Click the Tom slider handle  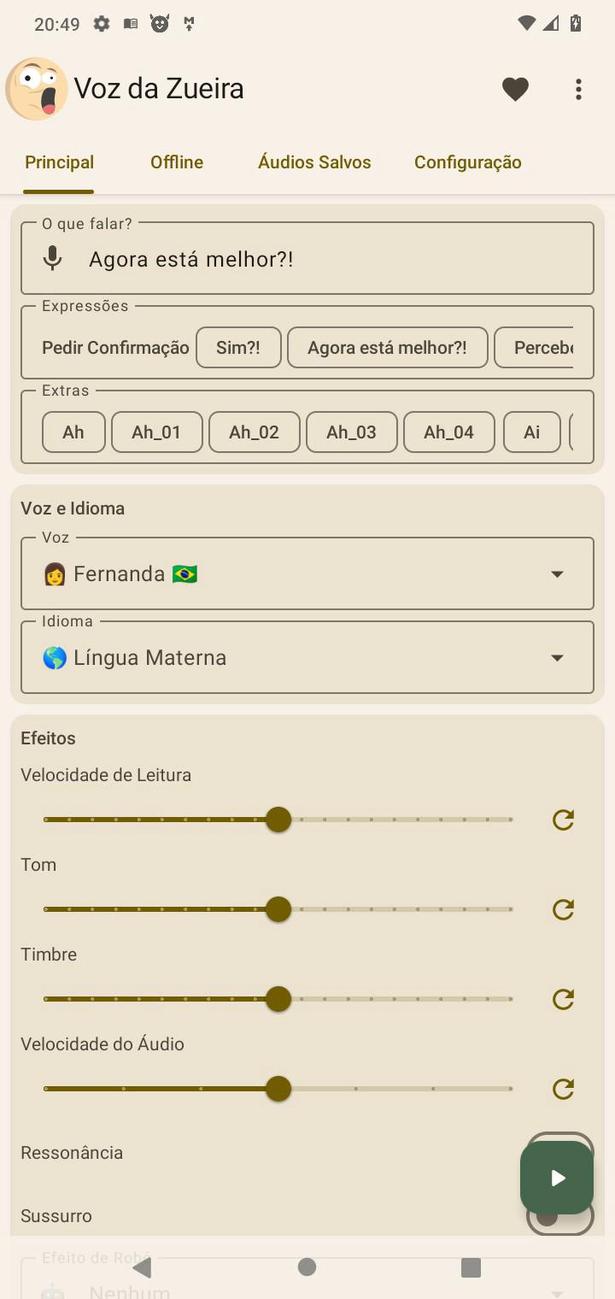click(278, 909)
